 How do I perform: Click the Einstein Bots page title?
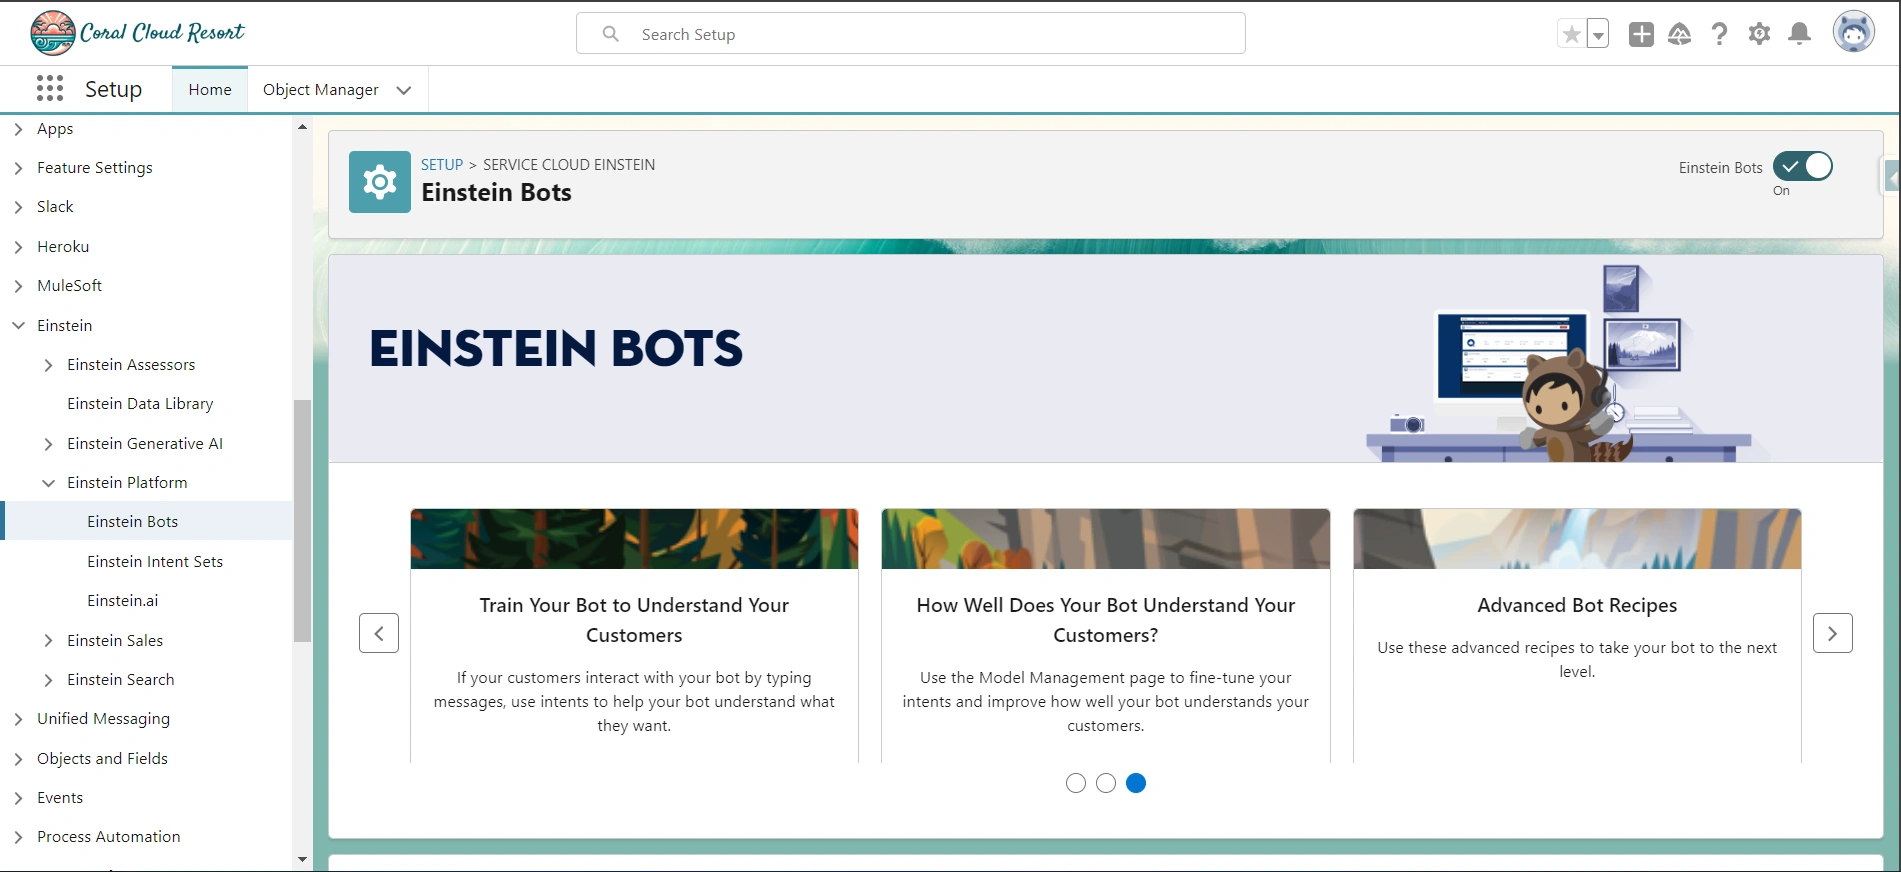tap(496, 193)
